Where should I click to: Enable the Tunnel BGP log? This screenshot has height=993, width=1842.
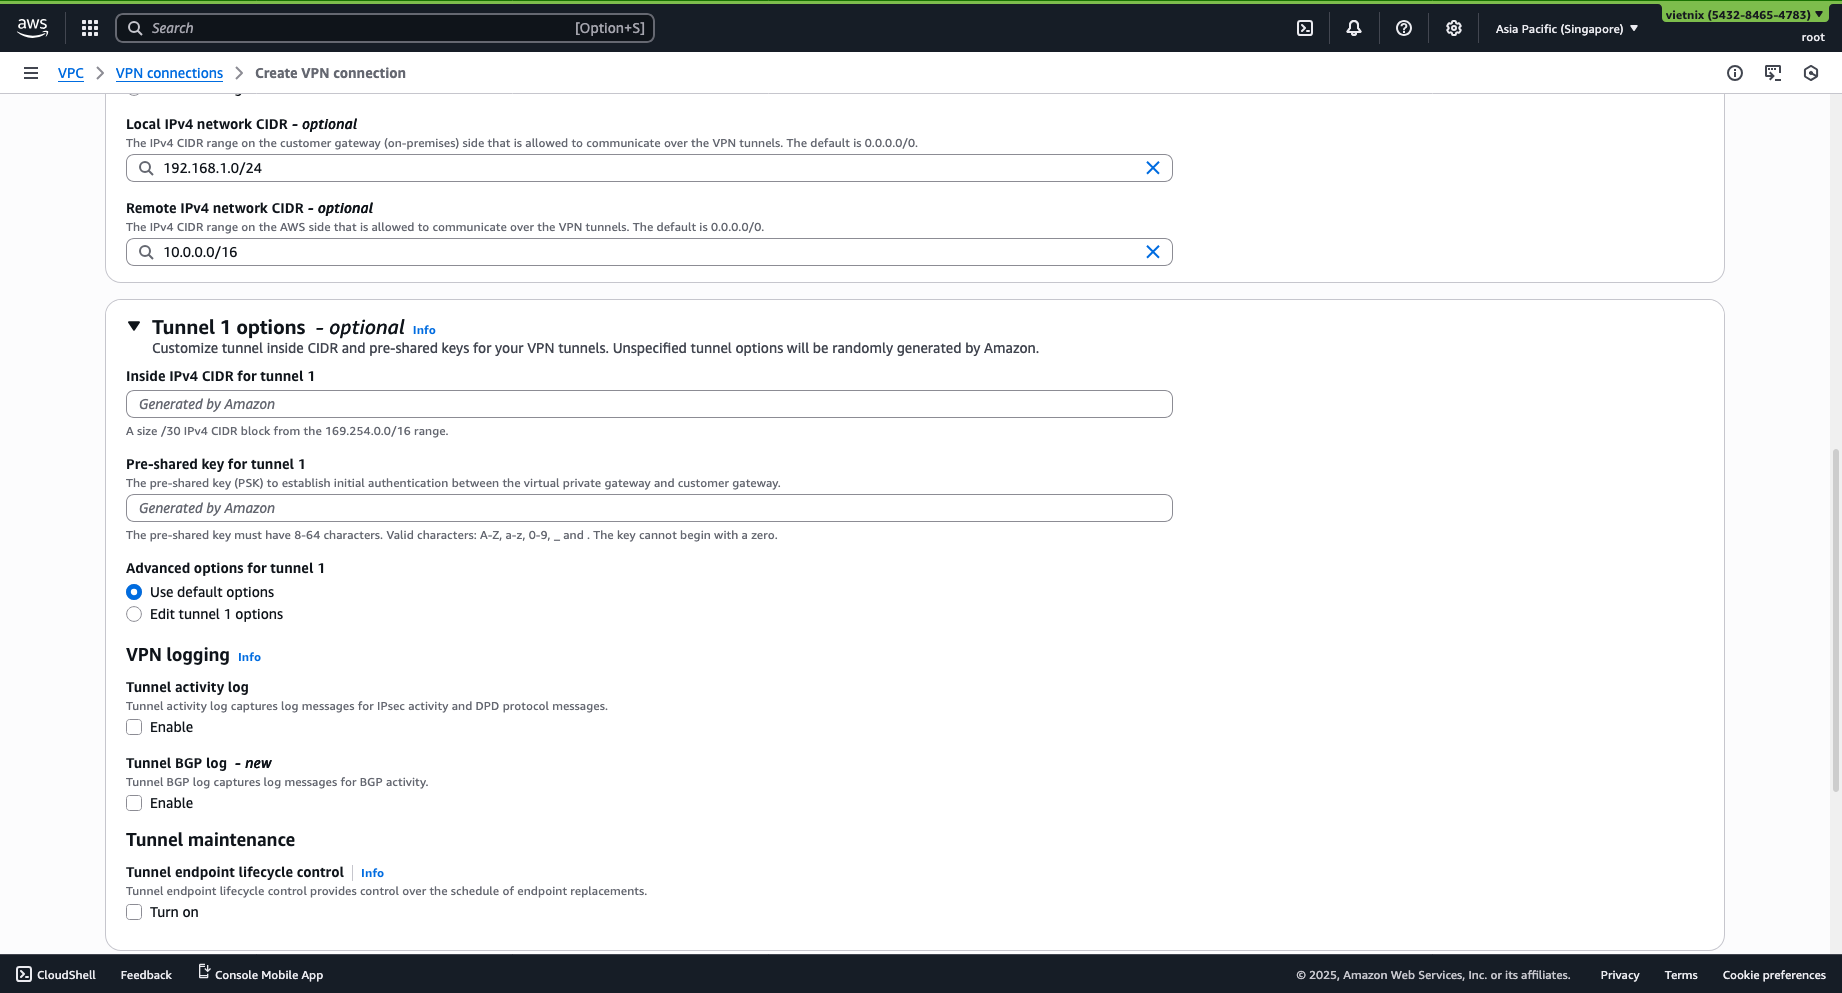click(x=134, y=803)
